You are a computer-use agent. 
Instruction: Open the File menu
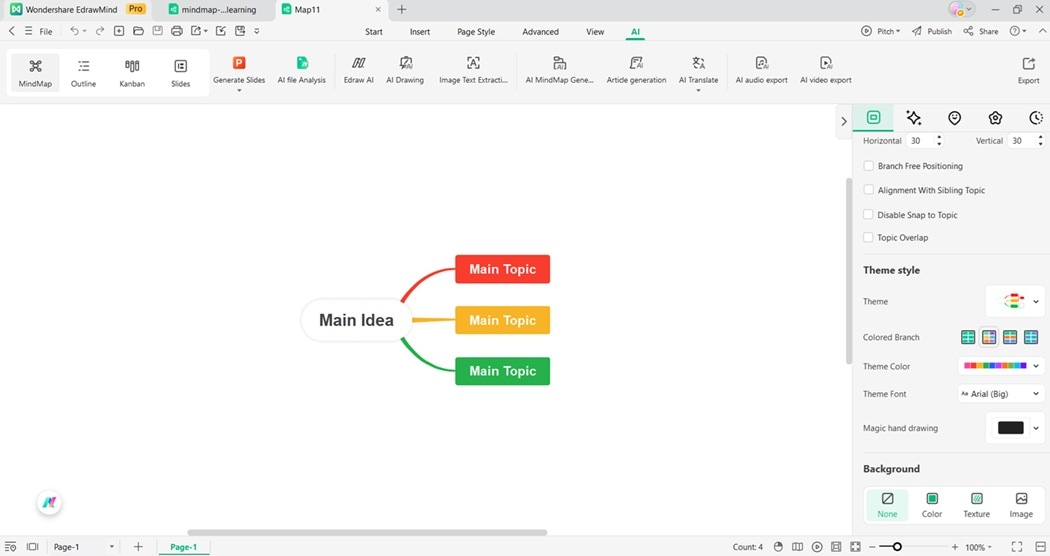tap(39, 31)
